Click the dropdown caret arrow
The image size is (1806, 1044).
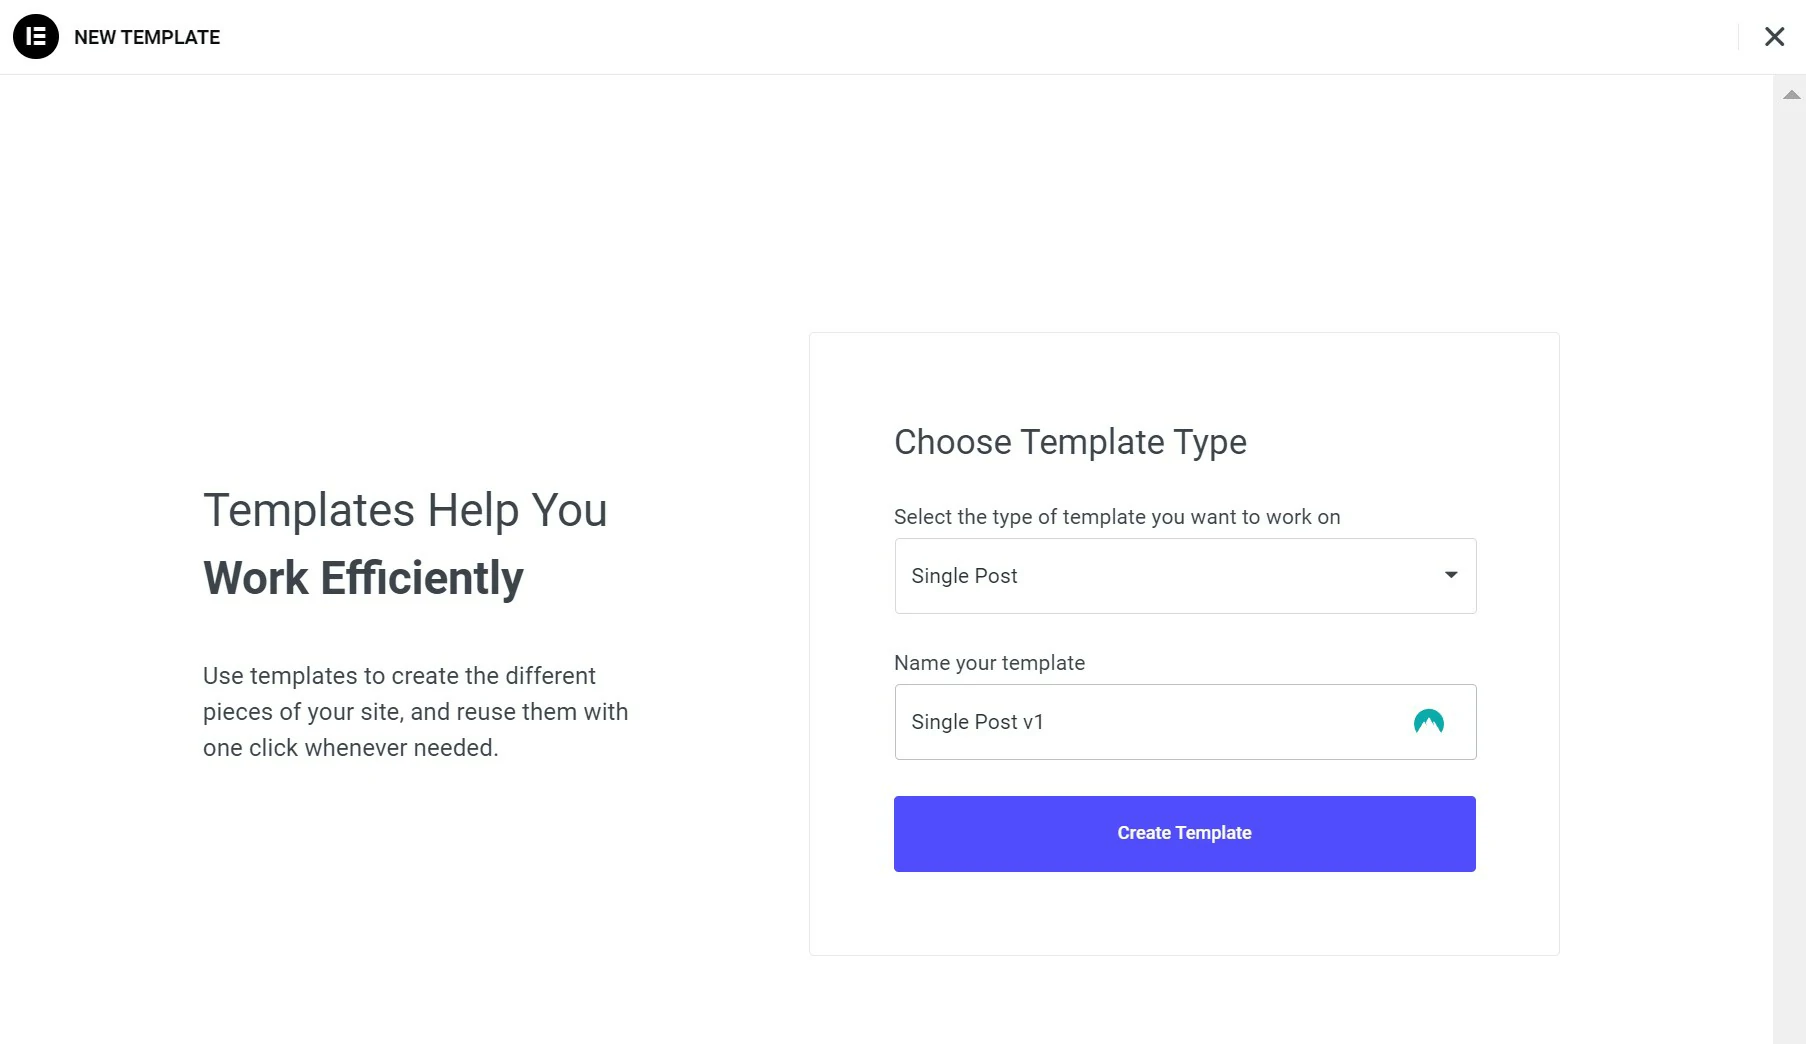click(1451, 575)
